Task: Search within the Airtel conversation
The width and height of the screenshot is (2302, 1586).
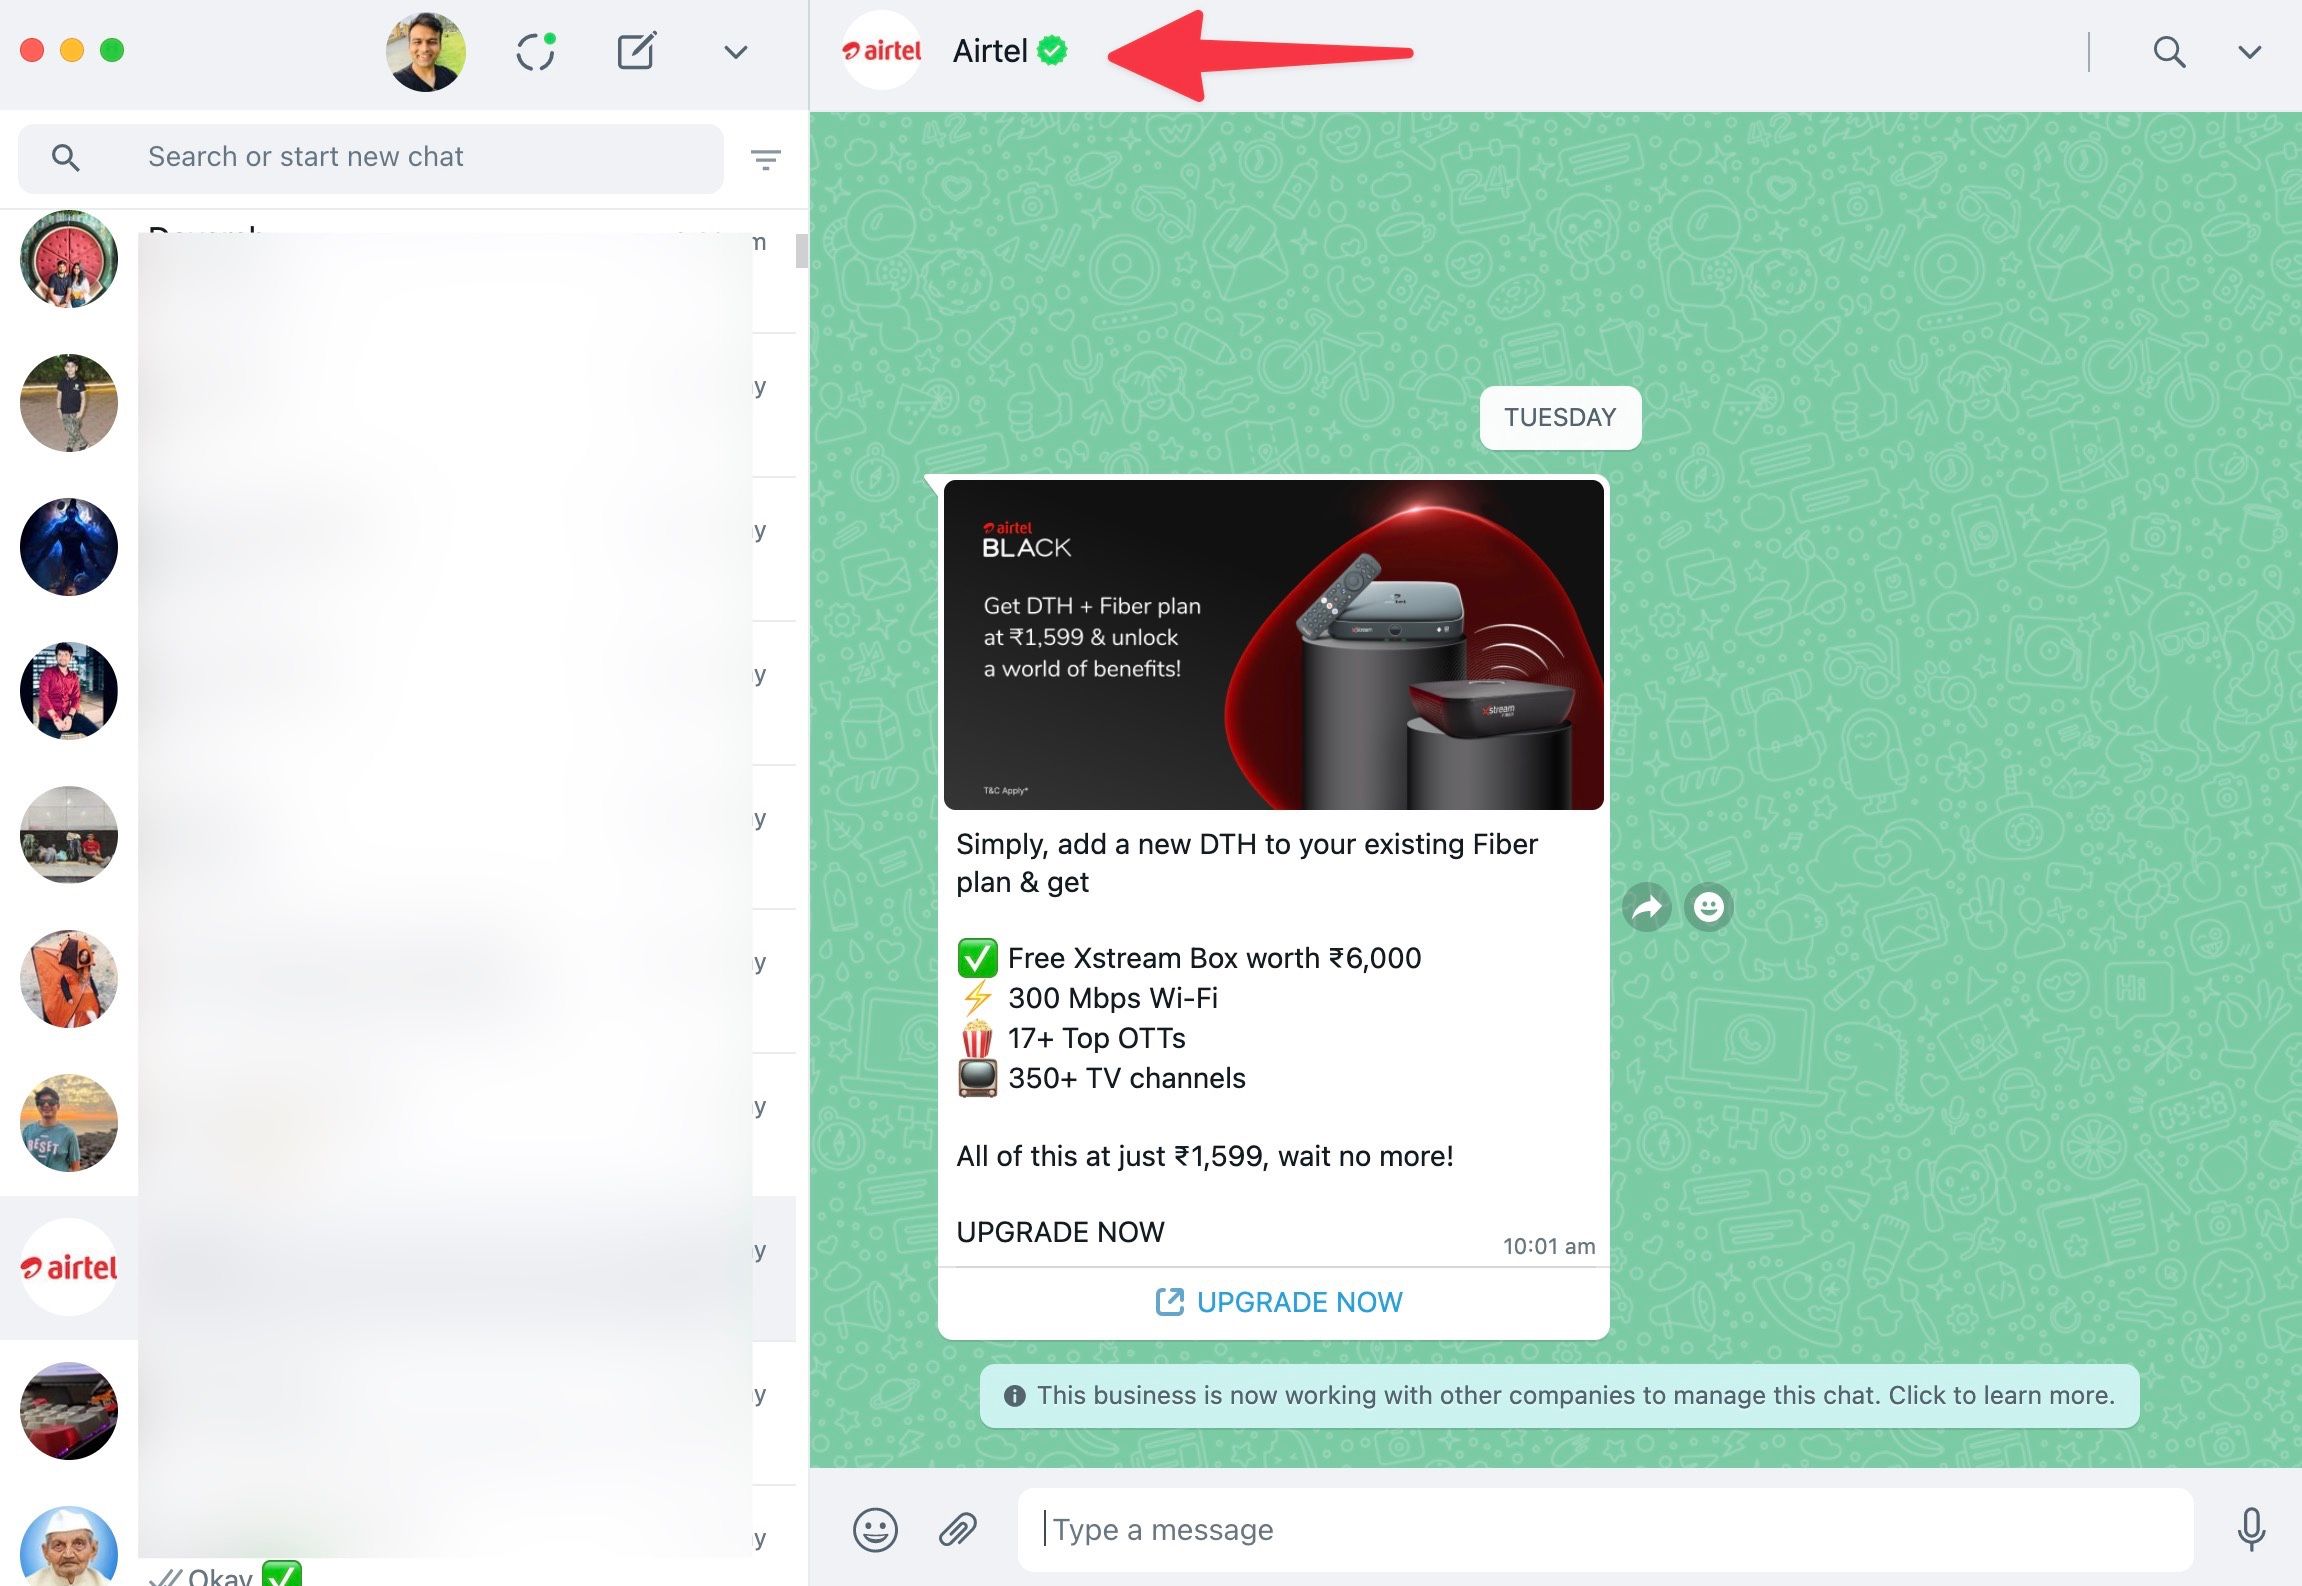Action: [2168, 51]
